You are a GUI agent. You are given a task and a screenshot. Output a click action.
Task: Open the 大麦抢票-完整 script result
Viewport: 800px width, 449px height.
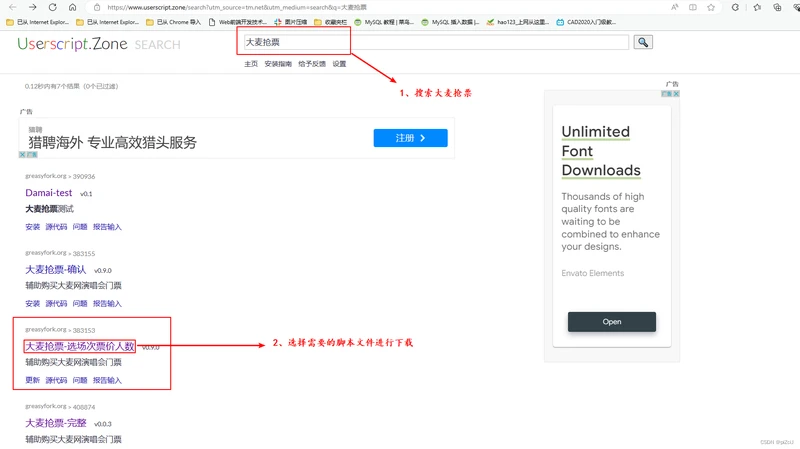pyautogui.click(x=56, y=423)
